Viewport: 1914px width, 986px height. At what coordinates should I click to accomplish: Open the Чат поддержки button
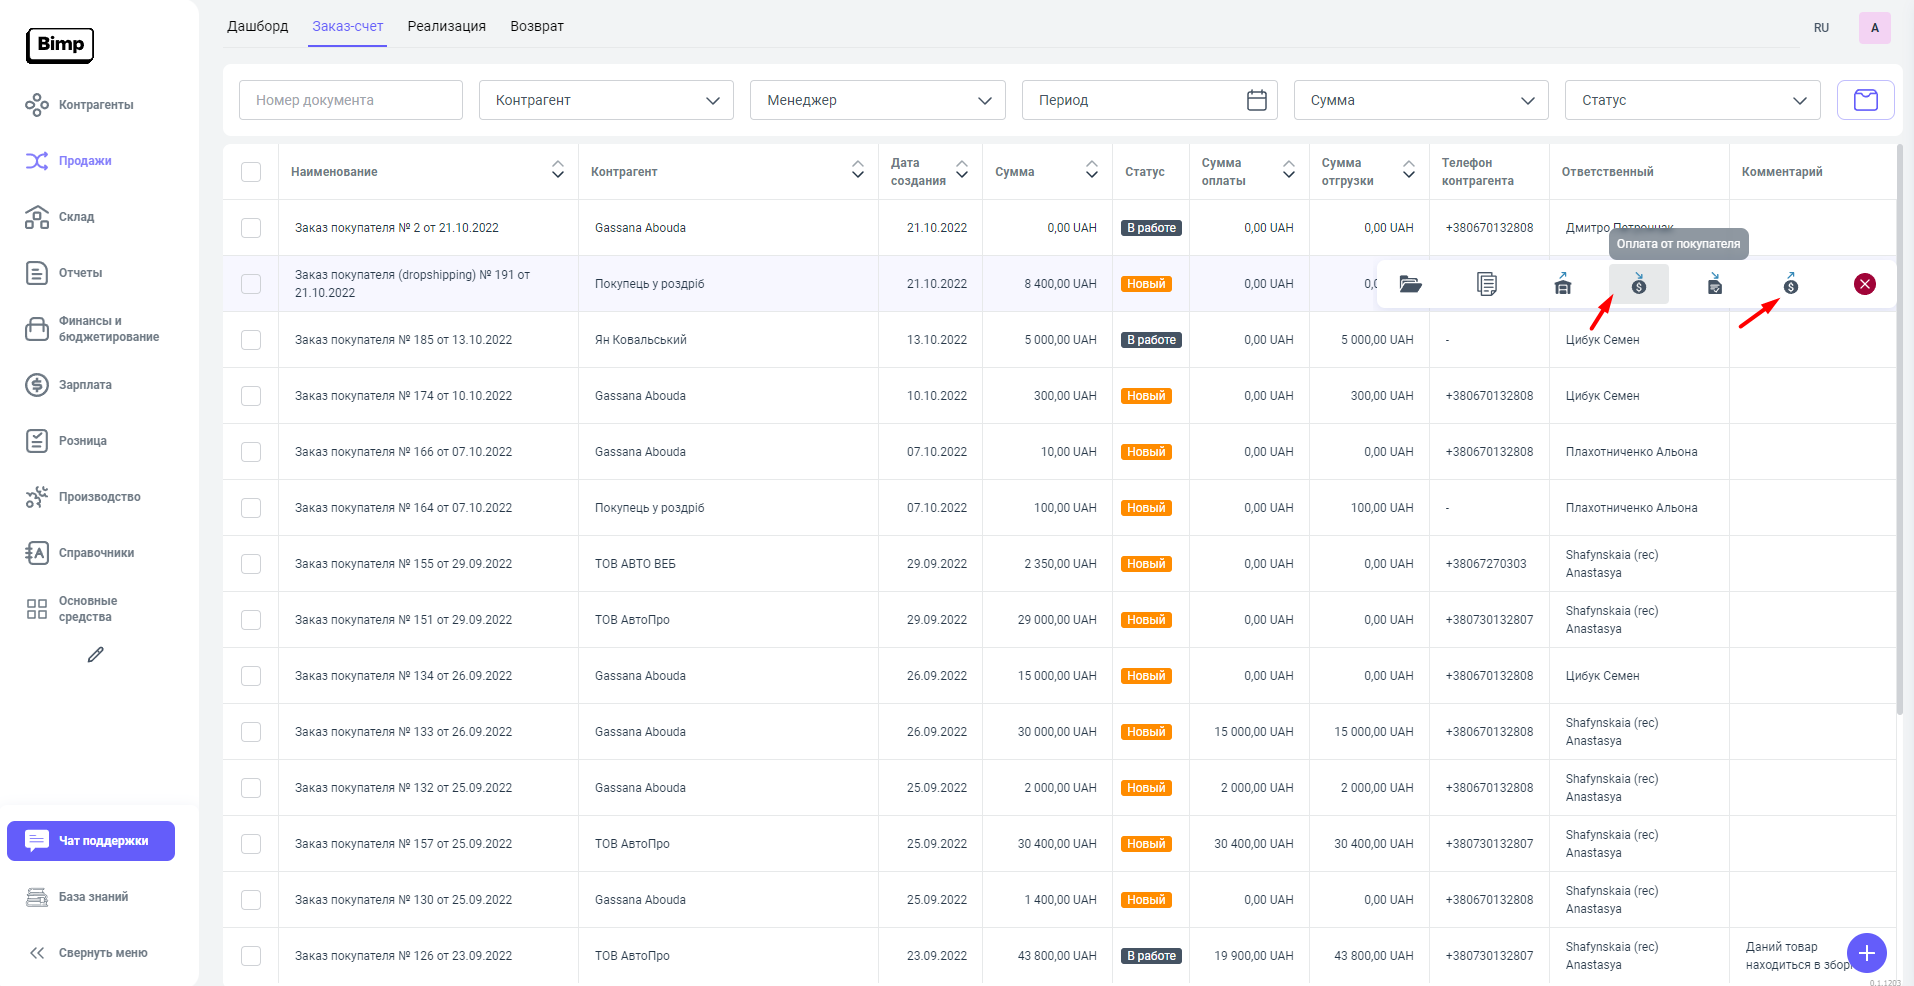[91, 841]
